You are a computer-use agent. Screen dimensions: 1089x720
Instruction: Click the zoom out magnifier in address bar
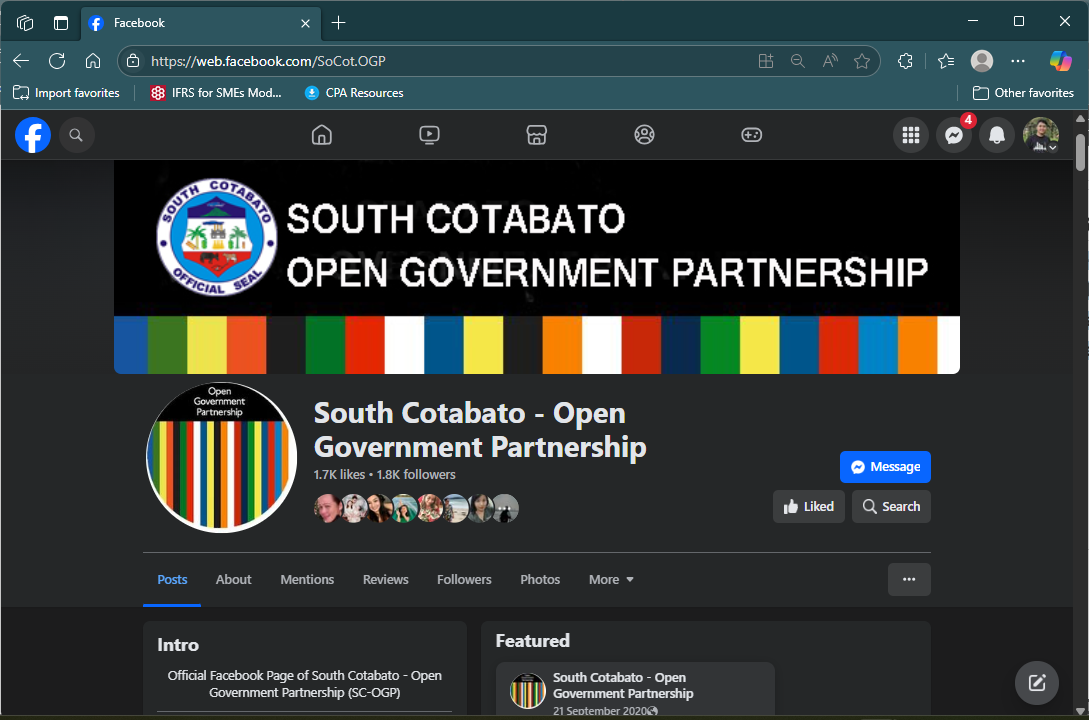pos(798,61)
